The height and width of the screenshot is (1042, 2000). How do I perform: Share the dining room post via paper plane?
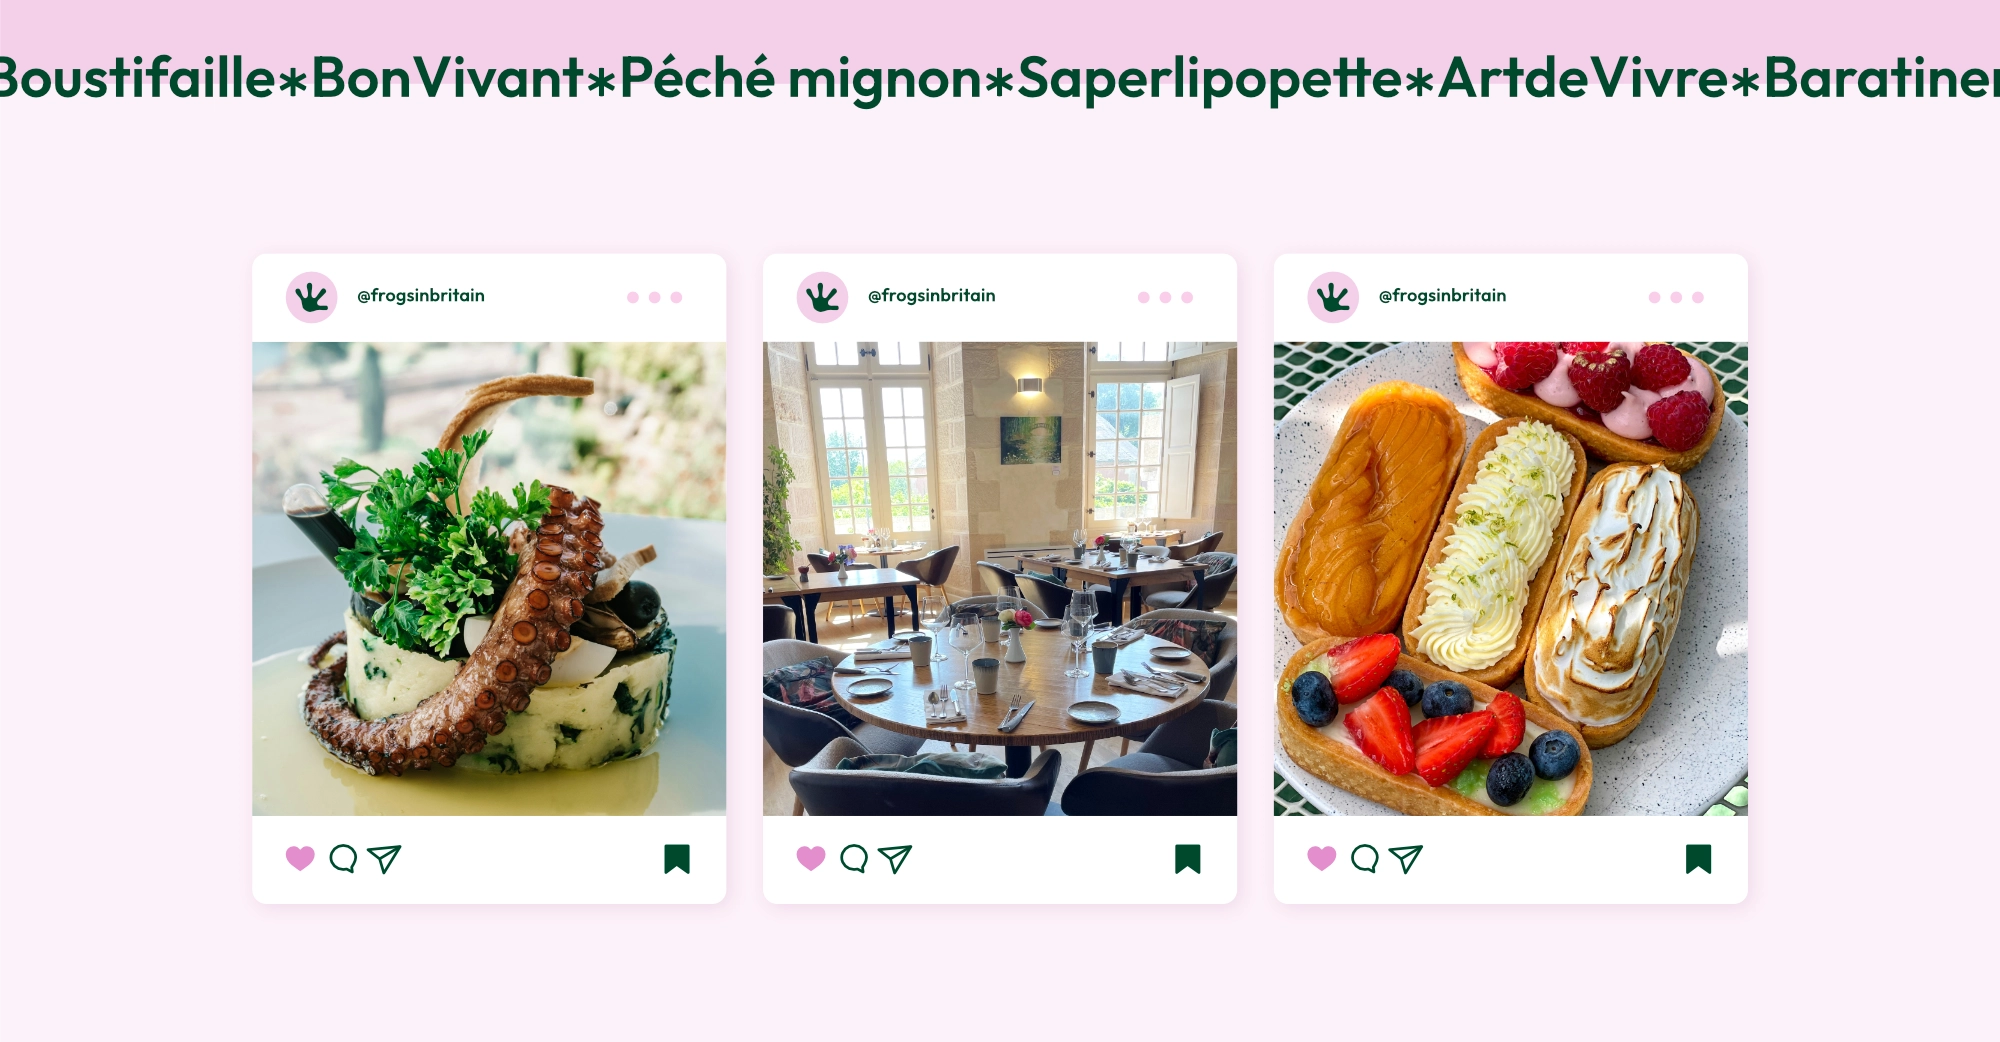tap(895, 859)
